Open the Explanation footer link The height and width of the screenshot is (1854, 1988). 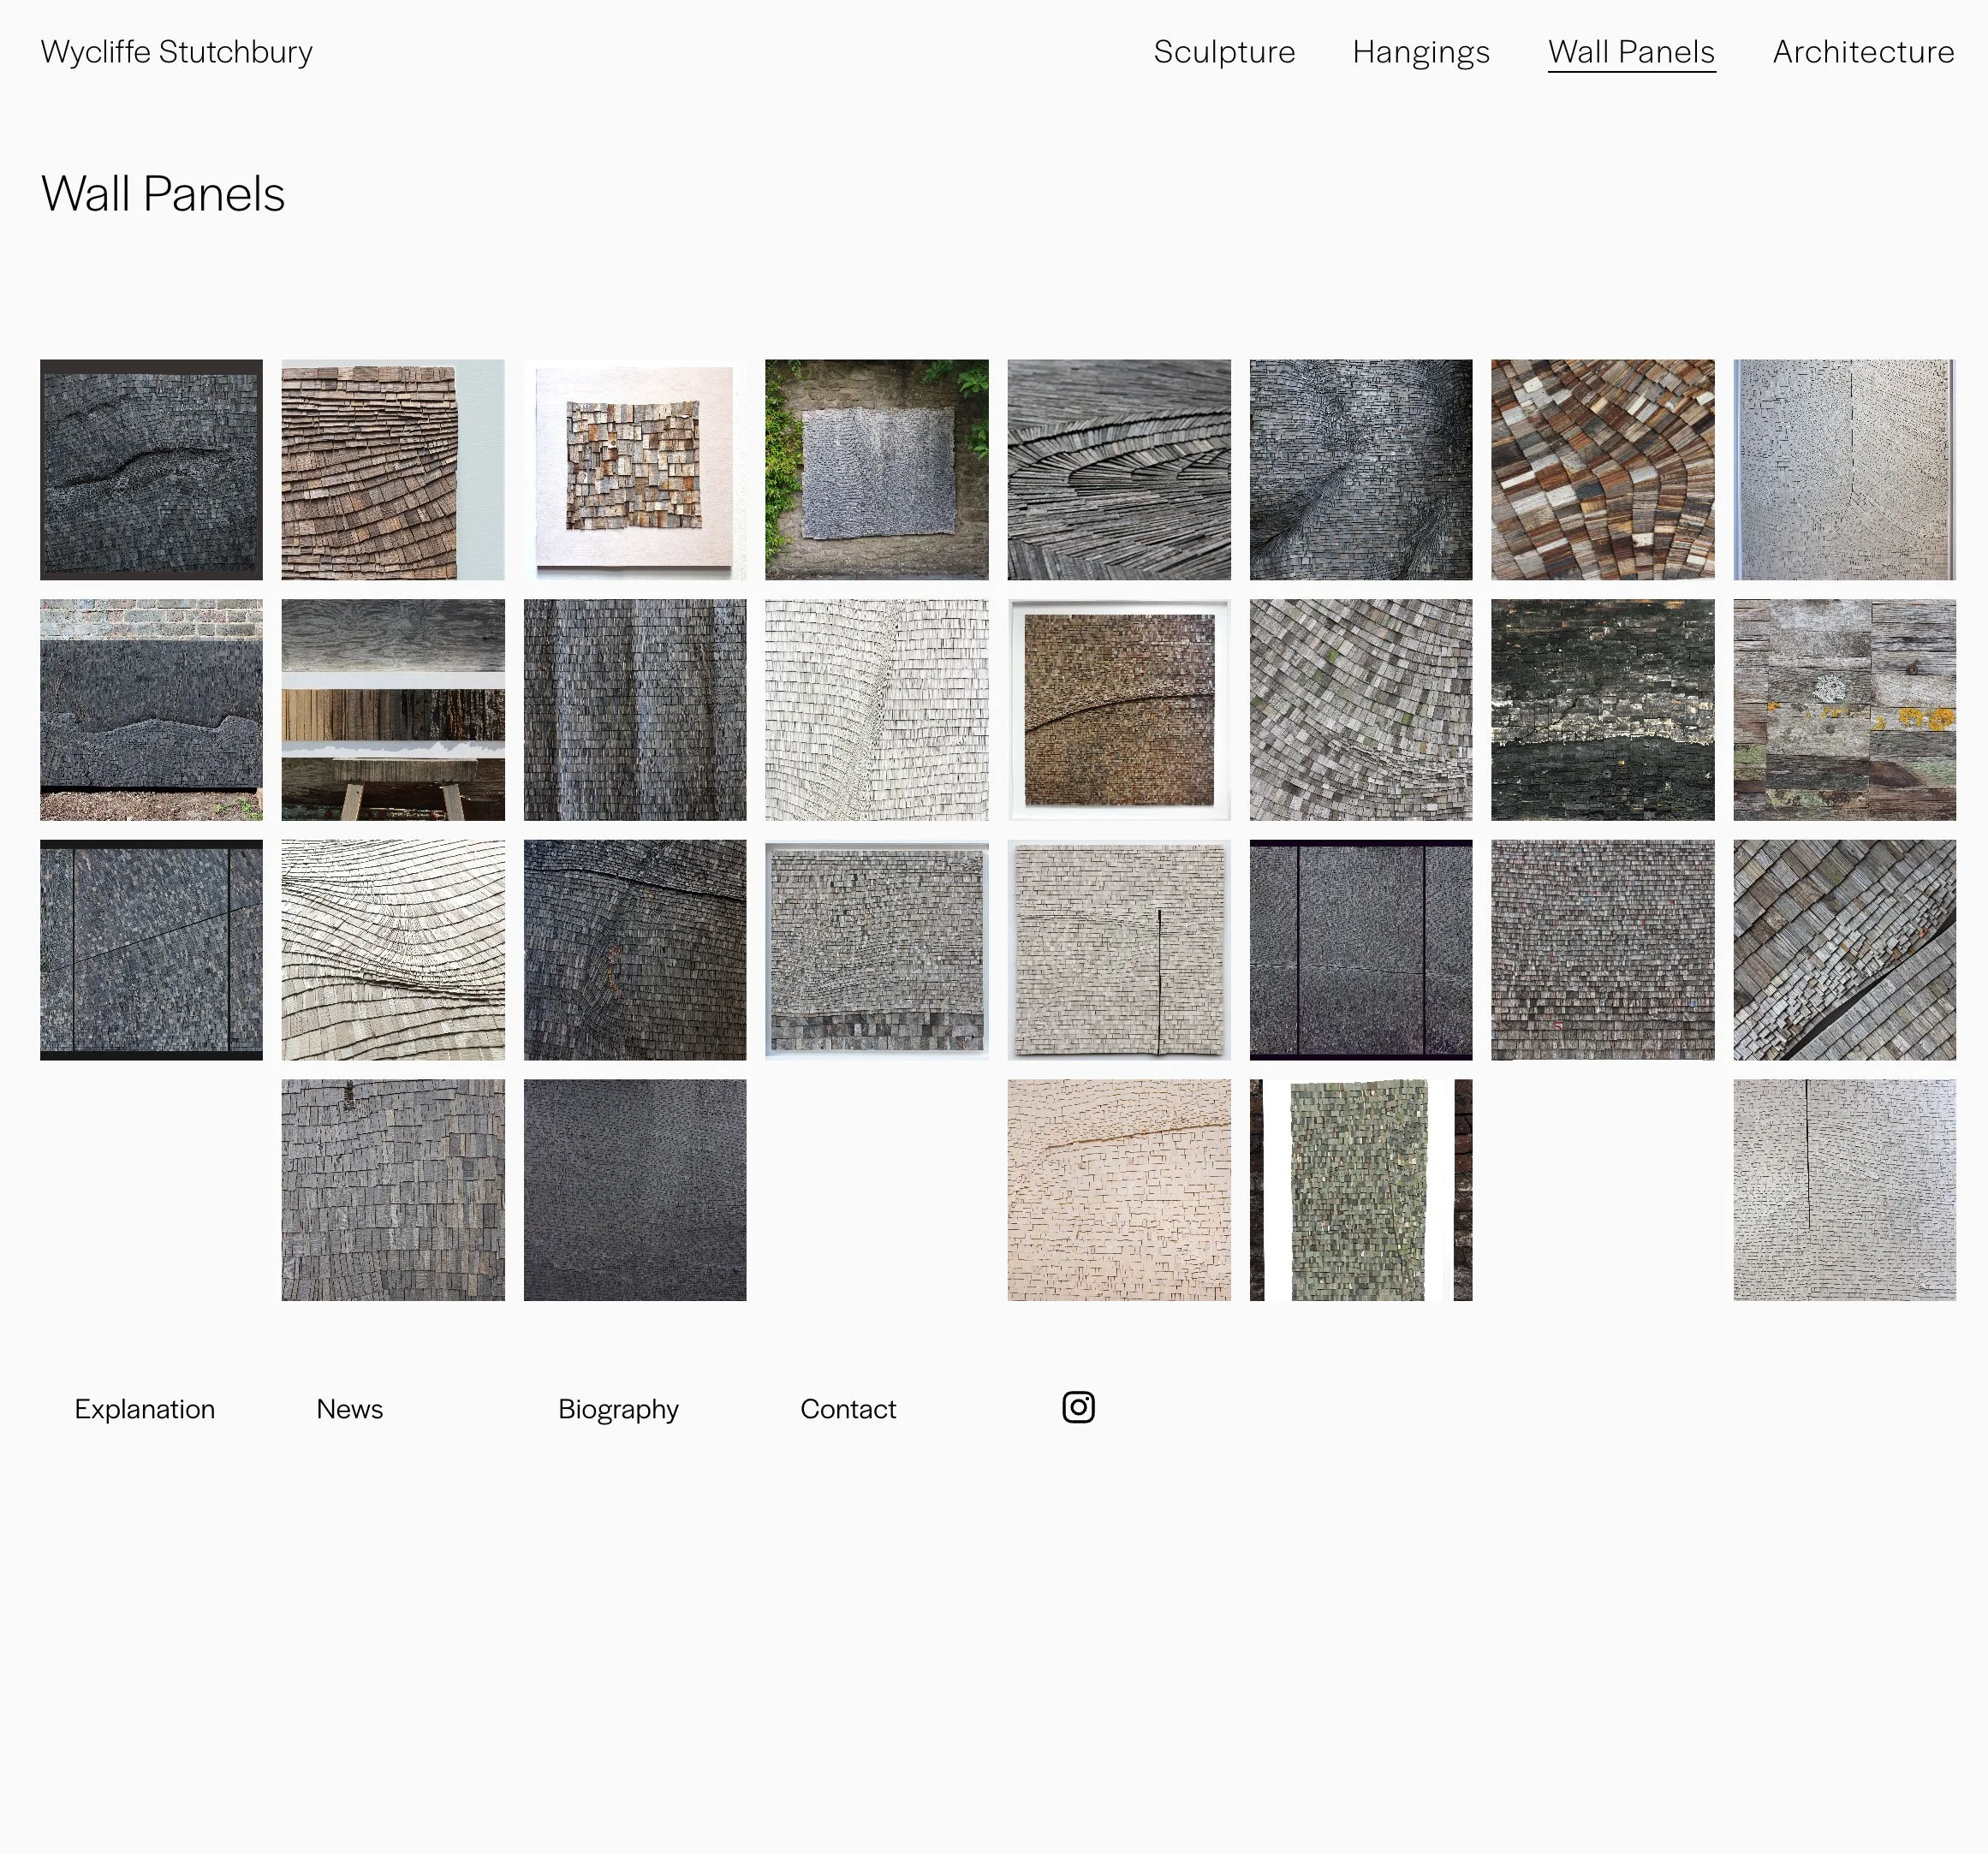pyautogui.click(x=145, y=1409)
